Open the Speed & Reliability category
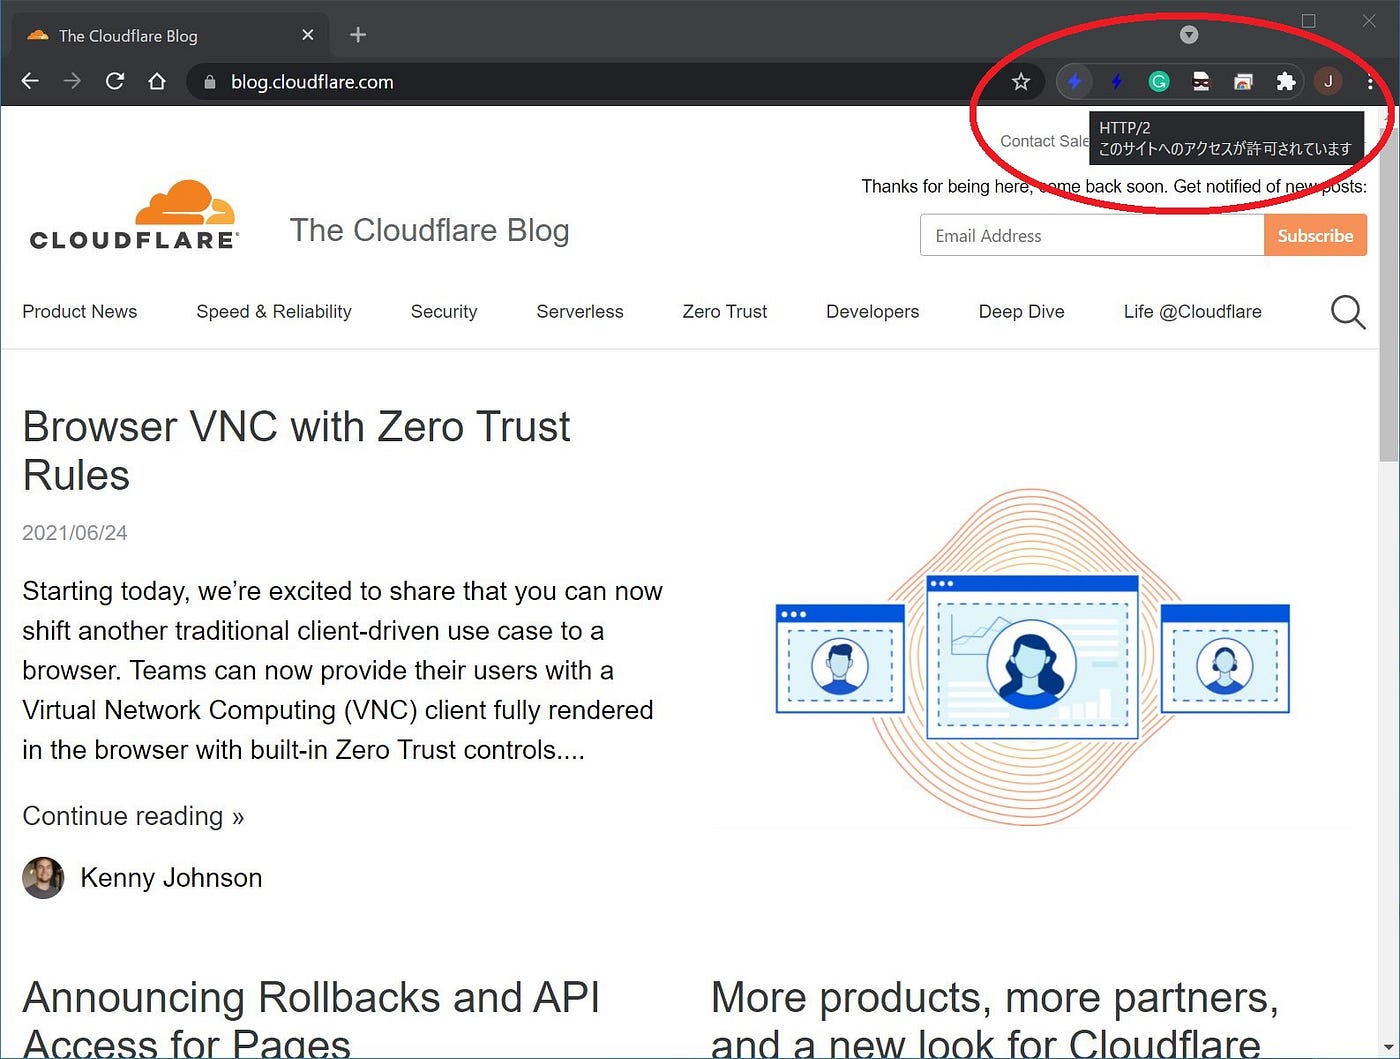Image resolution: width=1400 pixels, height=1059 pixels. point(274,312)
